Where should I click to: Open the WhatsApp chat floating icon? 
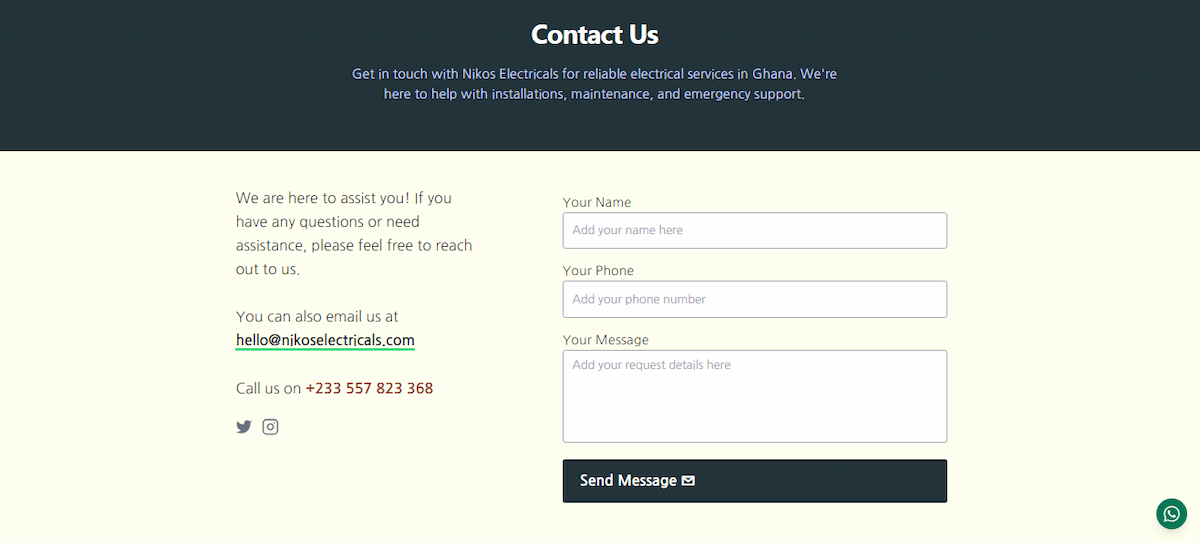pos(1171,514)
